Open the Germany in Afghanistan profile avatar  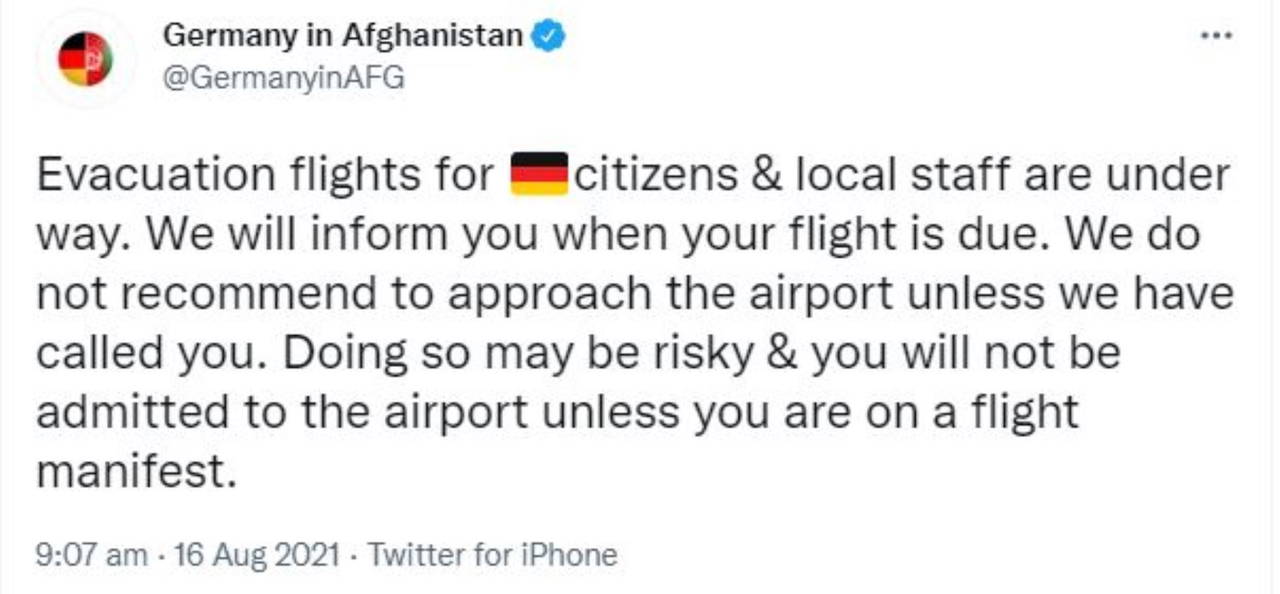click(x=85, y=59)
